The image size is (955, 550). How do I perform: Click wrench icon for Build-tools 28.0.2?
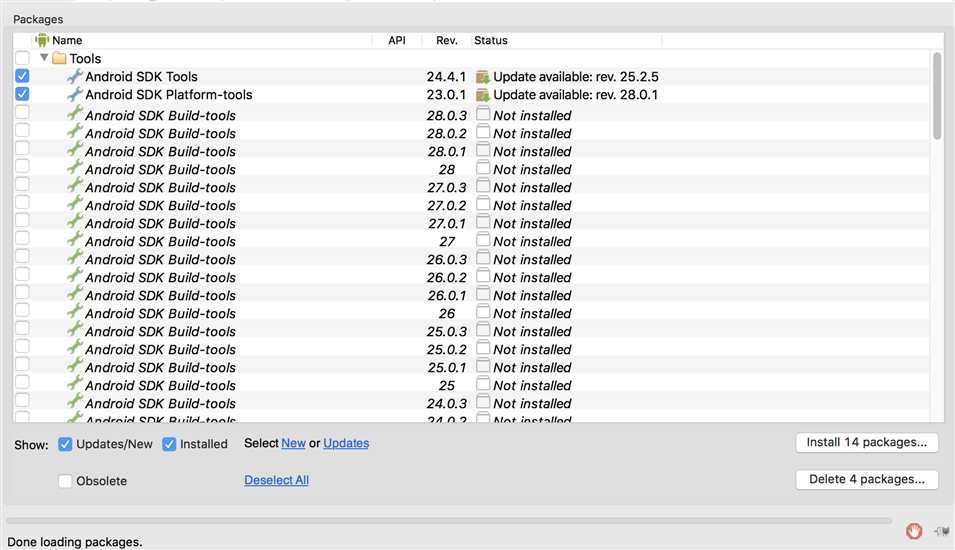click(x=75, y=132)
